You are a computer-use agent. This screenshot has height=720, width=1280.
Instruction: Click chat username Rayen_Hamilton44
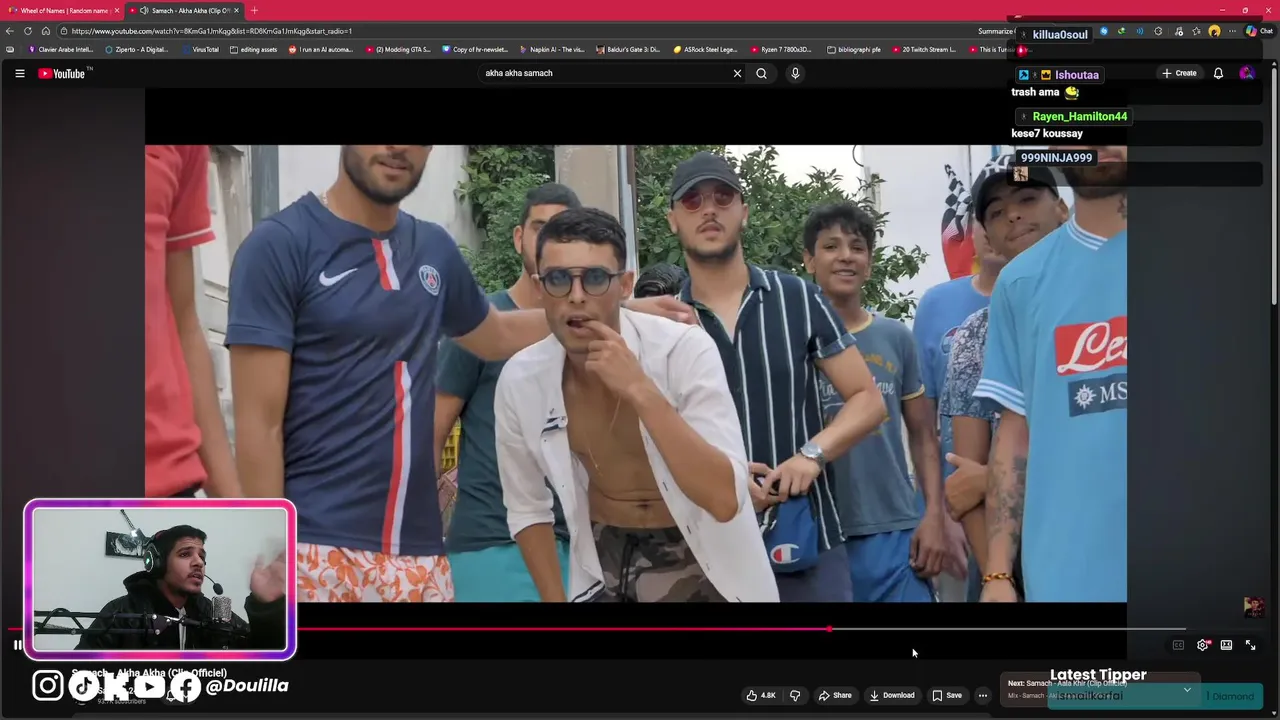click(1079, 116)
